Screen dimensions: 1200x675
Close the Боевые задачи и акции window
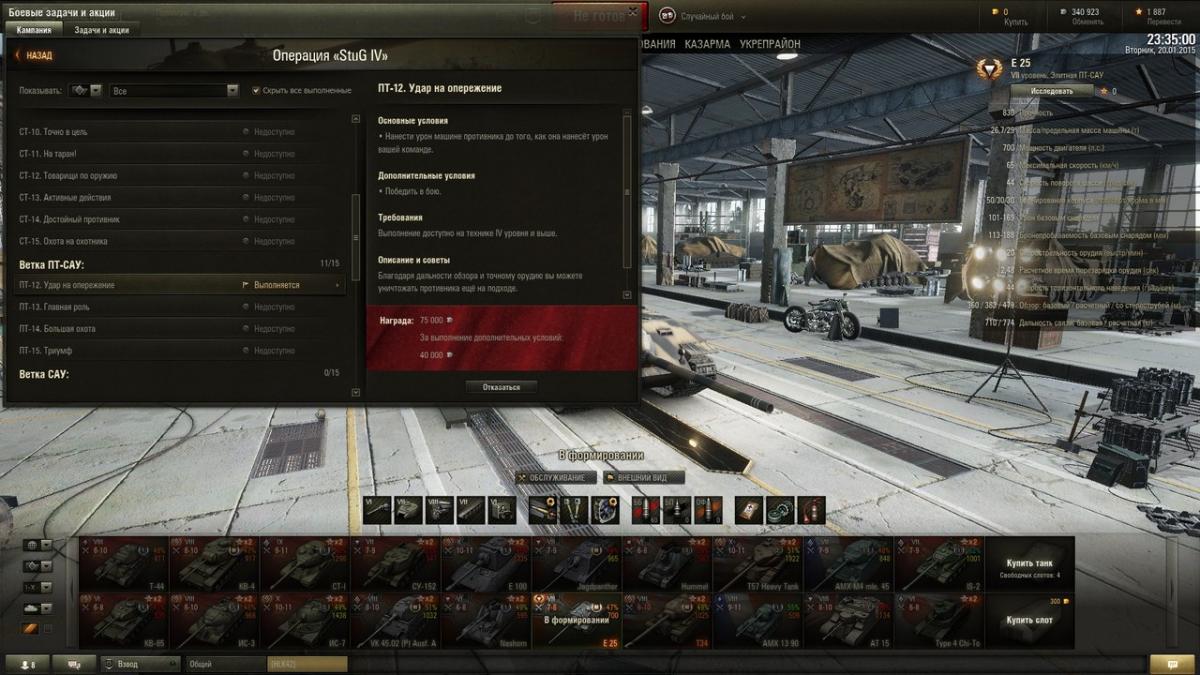coord(631,11)
